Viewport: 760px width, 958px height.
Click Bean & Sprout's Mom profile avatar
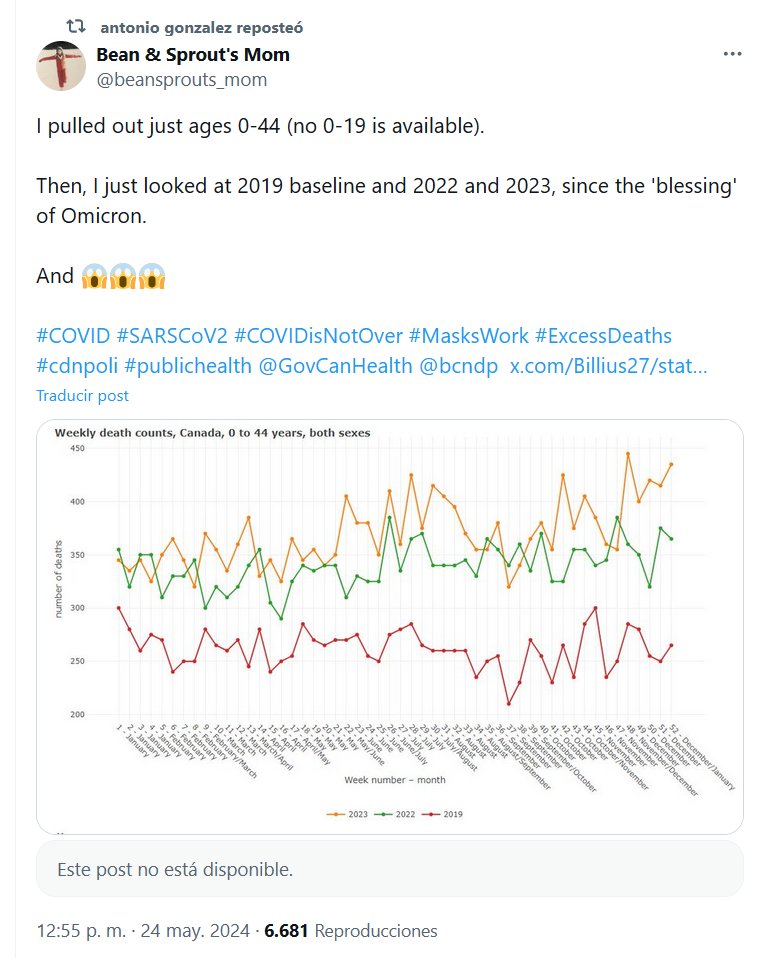(61, 66)
